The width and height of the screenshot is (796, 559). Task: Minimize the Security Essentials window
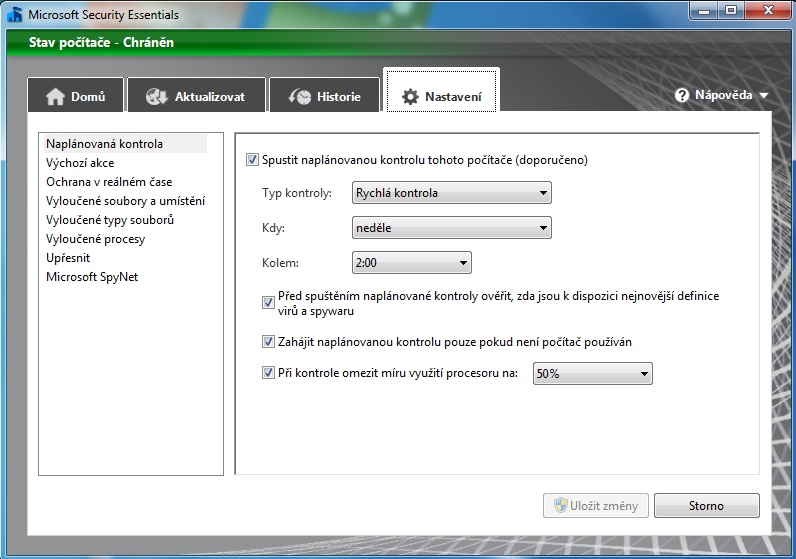tap(704, 10)
